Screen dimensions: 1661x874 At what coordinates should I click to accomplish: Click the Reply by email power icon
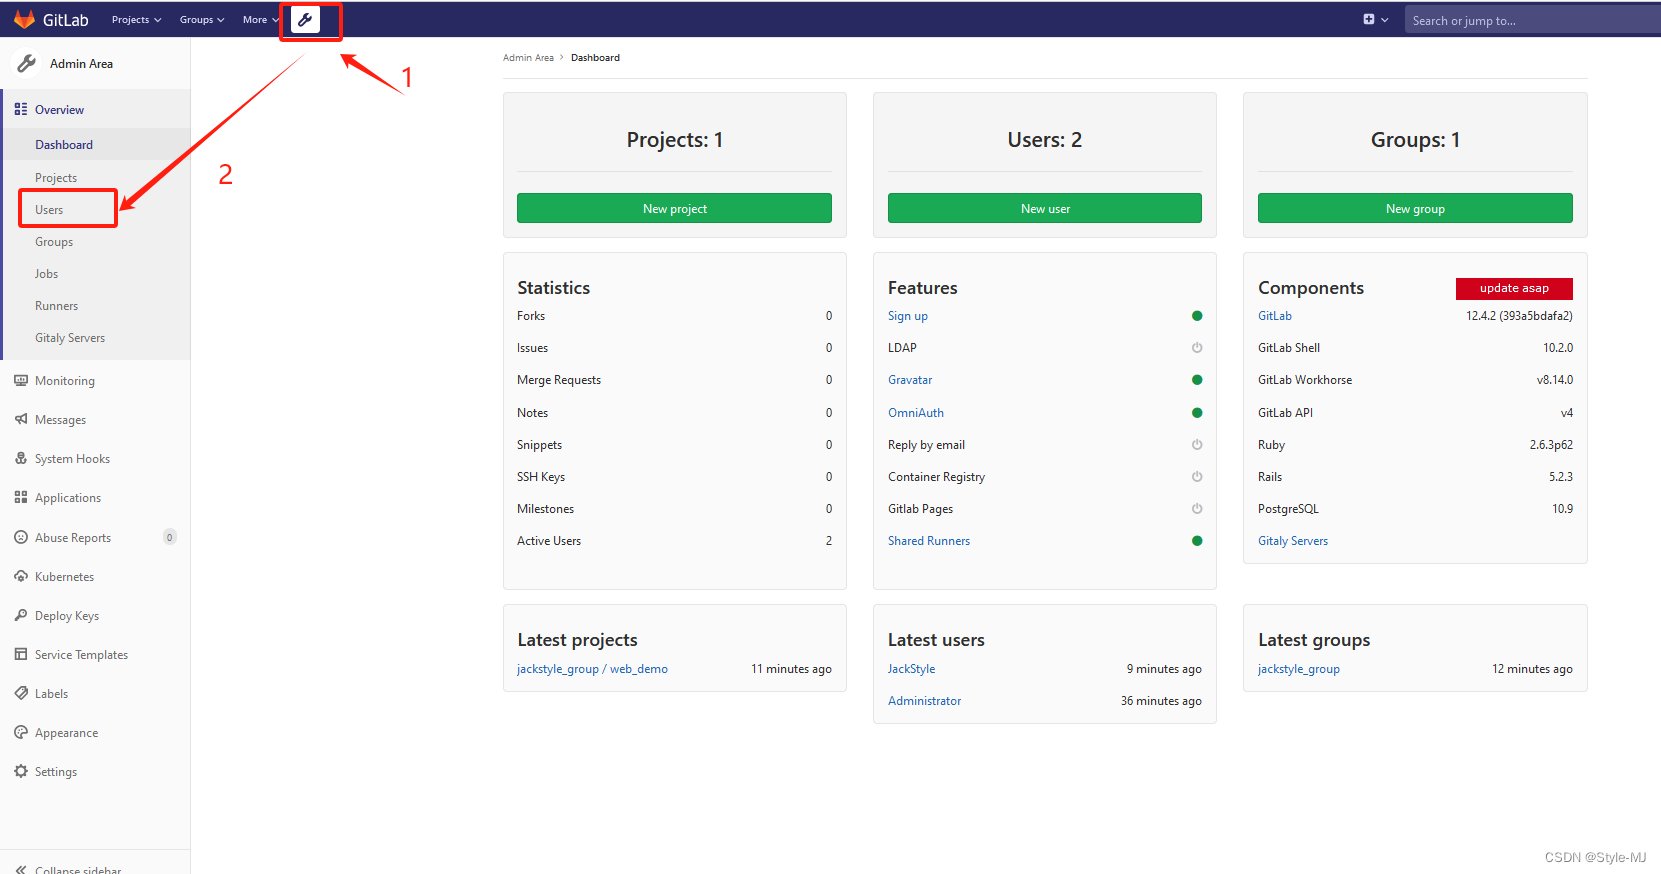coord(1197,445)
